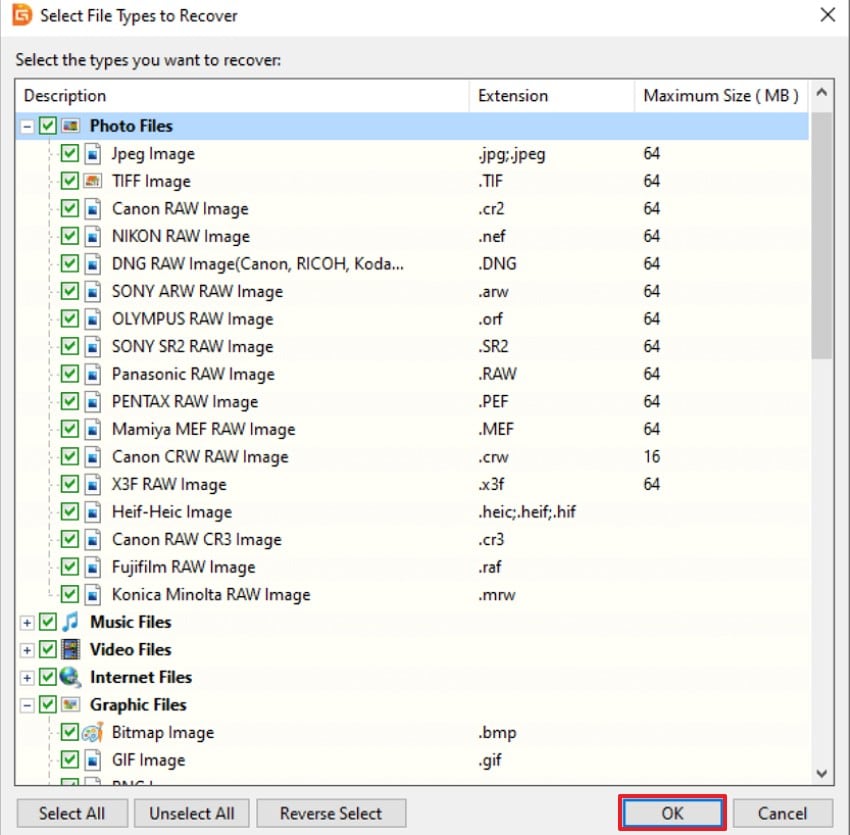Viewport: 850px width, 835px height.
Task: Click the .heic;.heif;.hif extension text
Action: tap(527, 512)
